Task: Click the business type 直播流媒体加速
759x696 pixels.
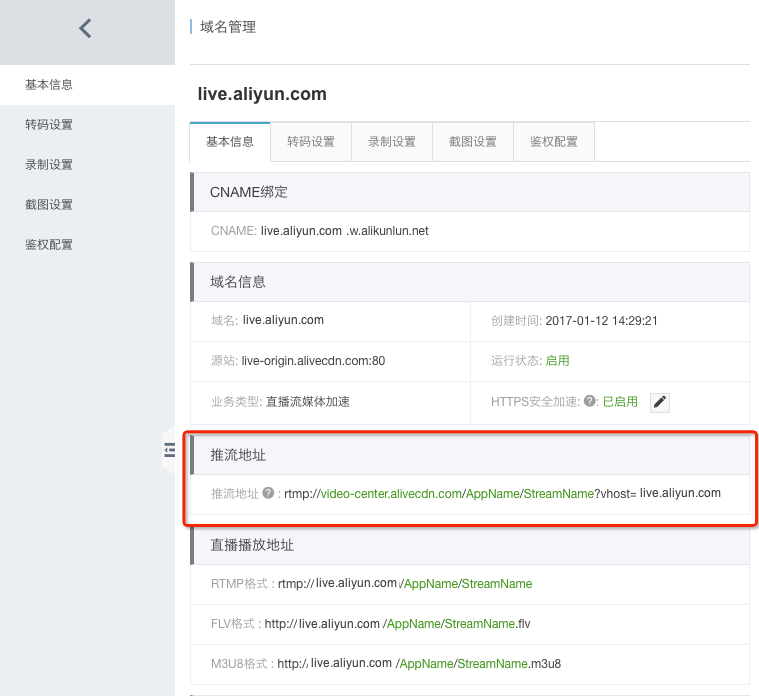Action: pyautogui.click(x=308, y=402)
